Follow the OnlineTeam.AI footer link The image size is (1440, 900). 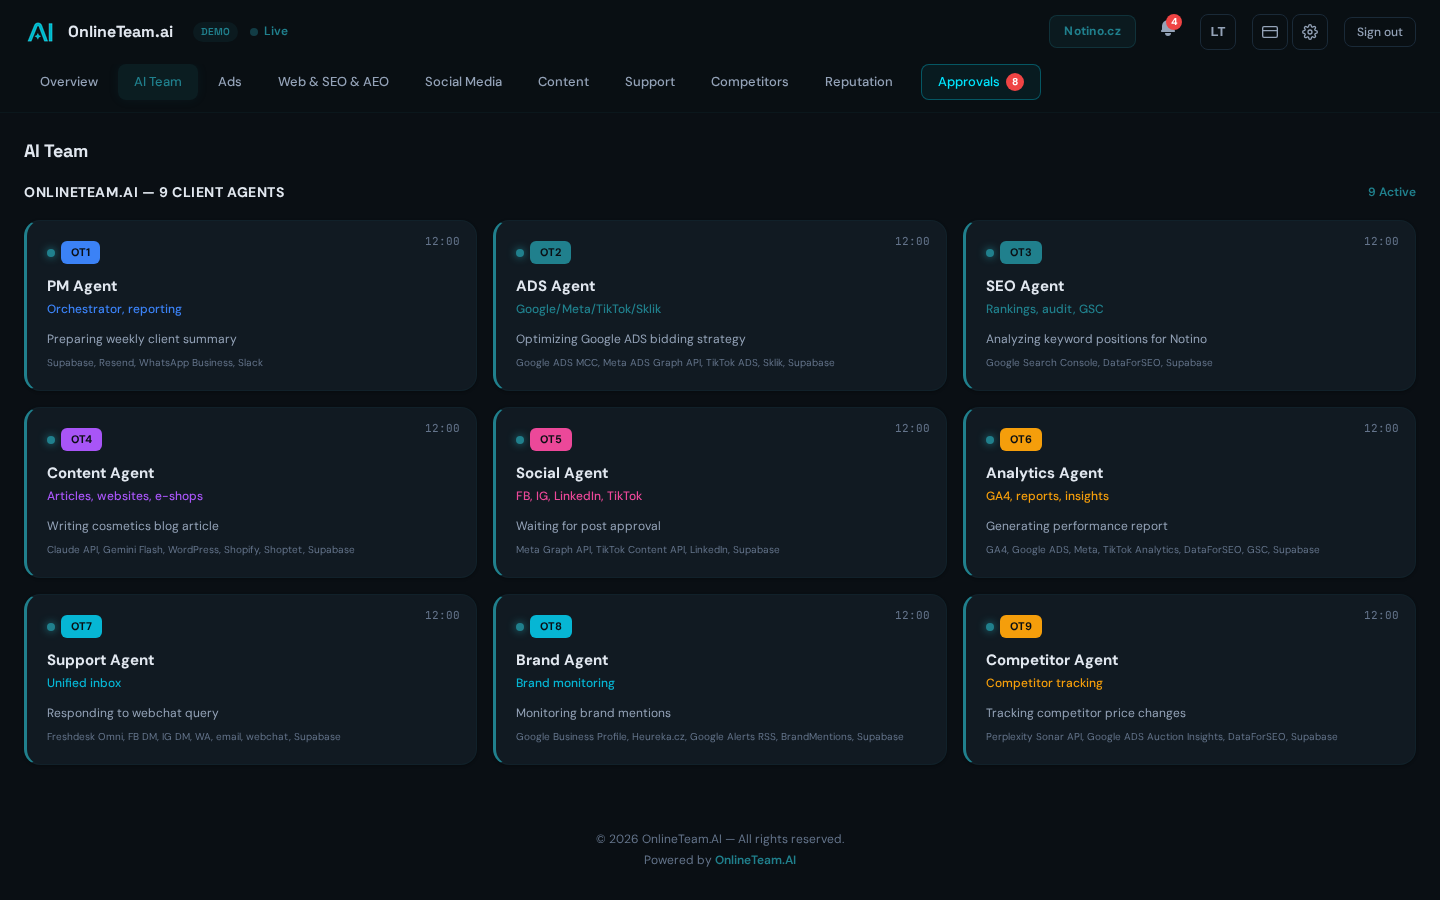(x=755, y=860)
